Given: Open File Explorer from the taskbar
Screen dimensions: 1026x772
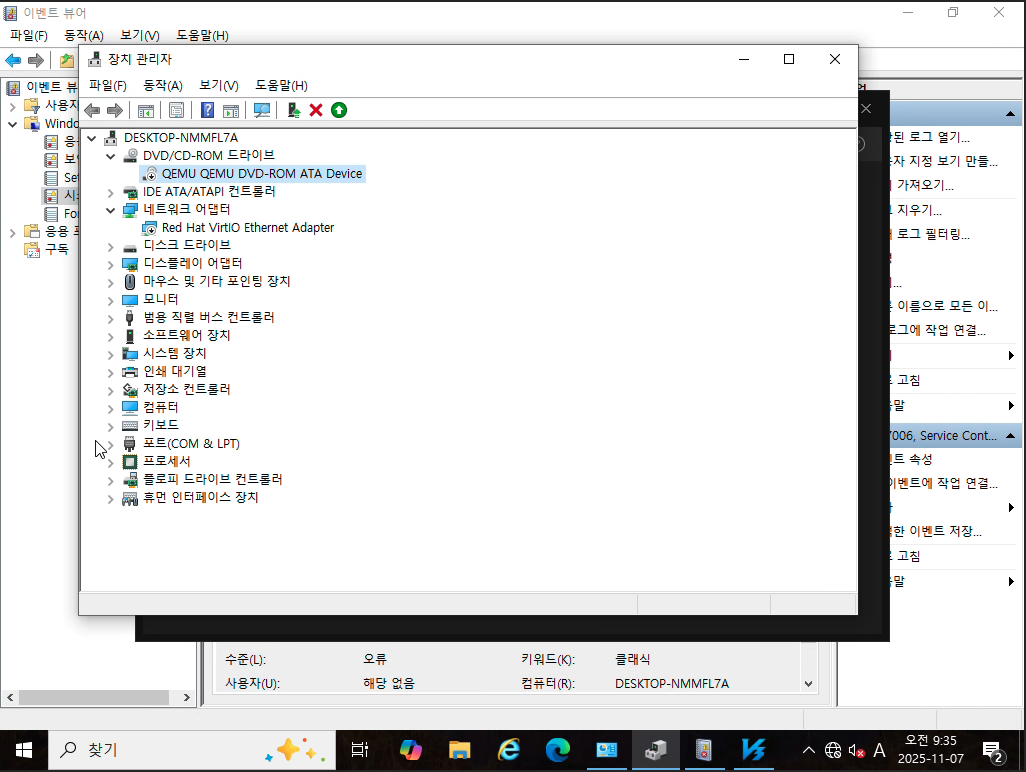Looking at the screenshot, I should pos(459,749).
